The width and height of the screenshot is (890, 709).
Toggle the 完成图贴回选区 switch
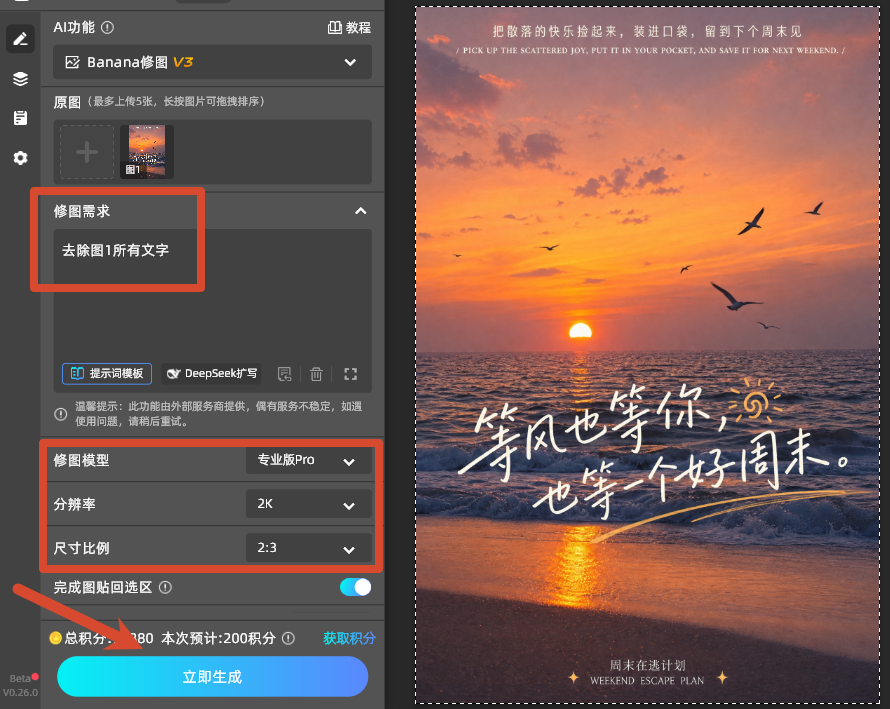[356, 587]
